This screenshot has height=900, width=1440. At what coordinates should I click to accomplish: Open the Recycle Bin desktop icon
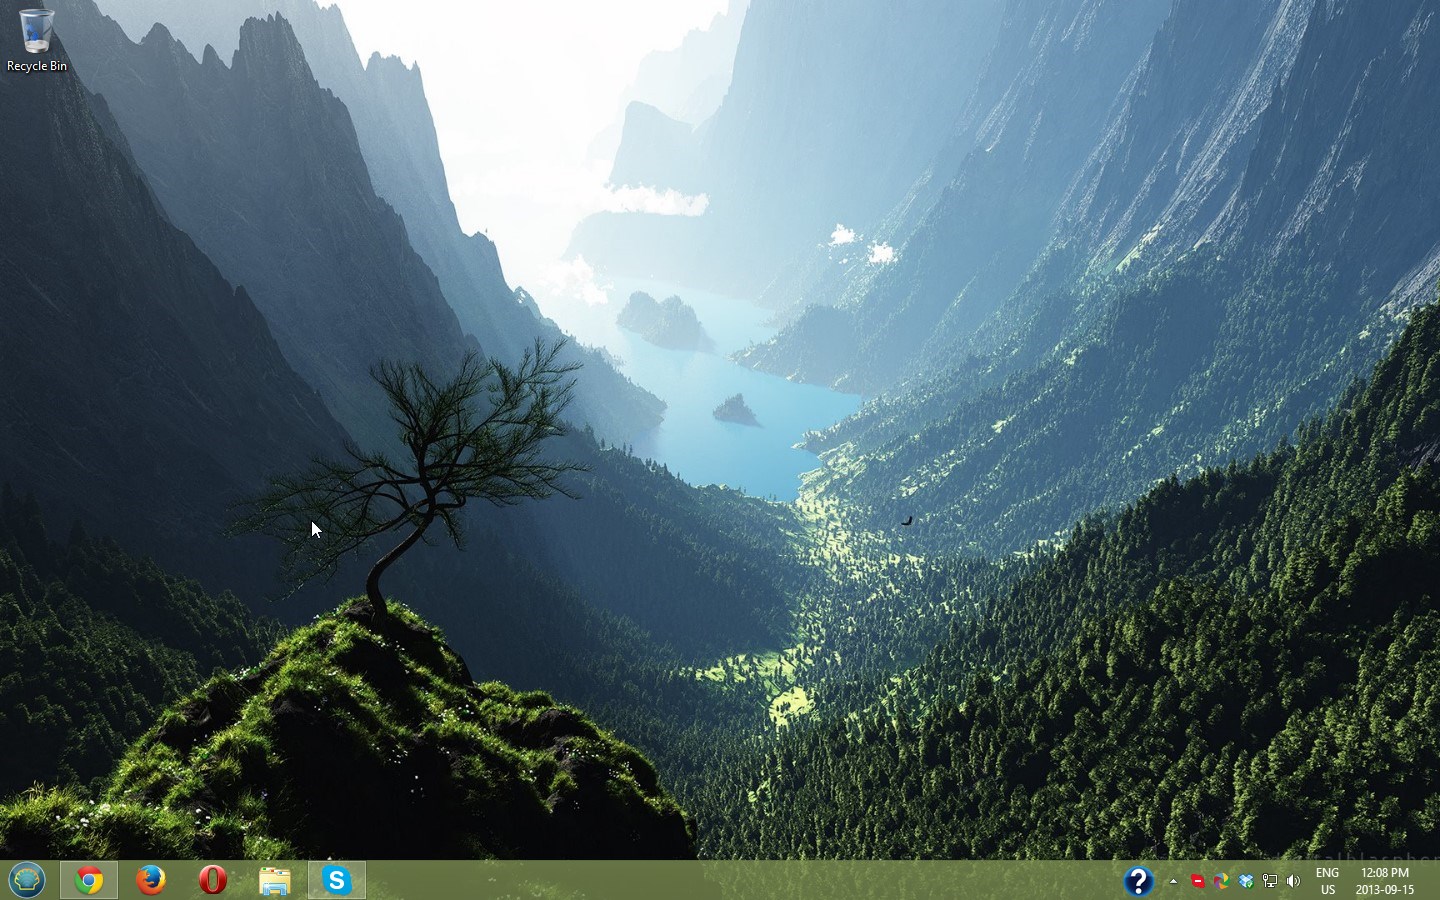coord(36,40)
